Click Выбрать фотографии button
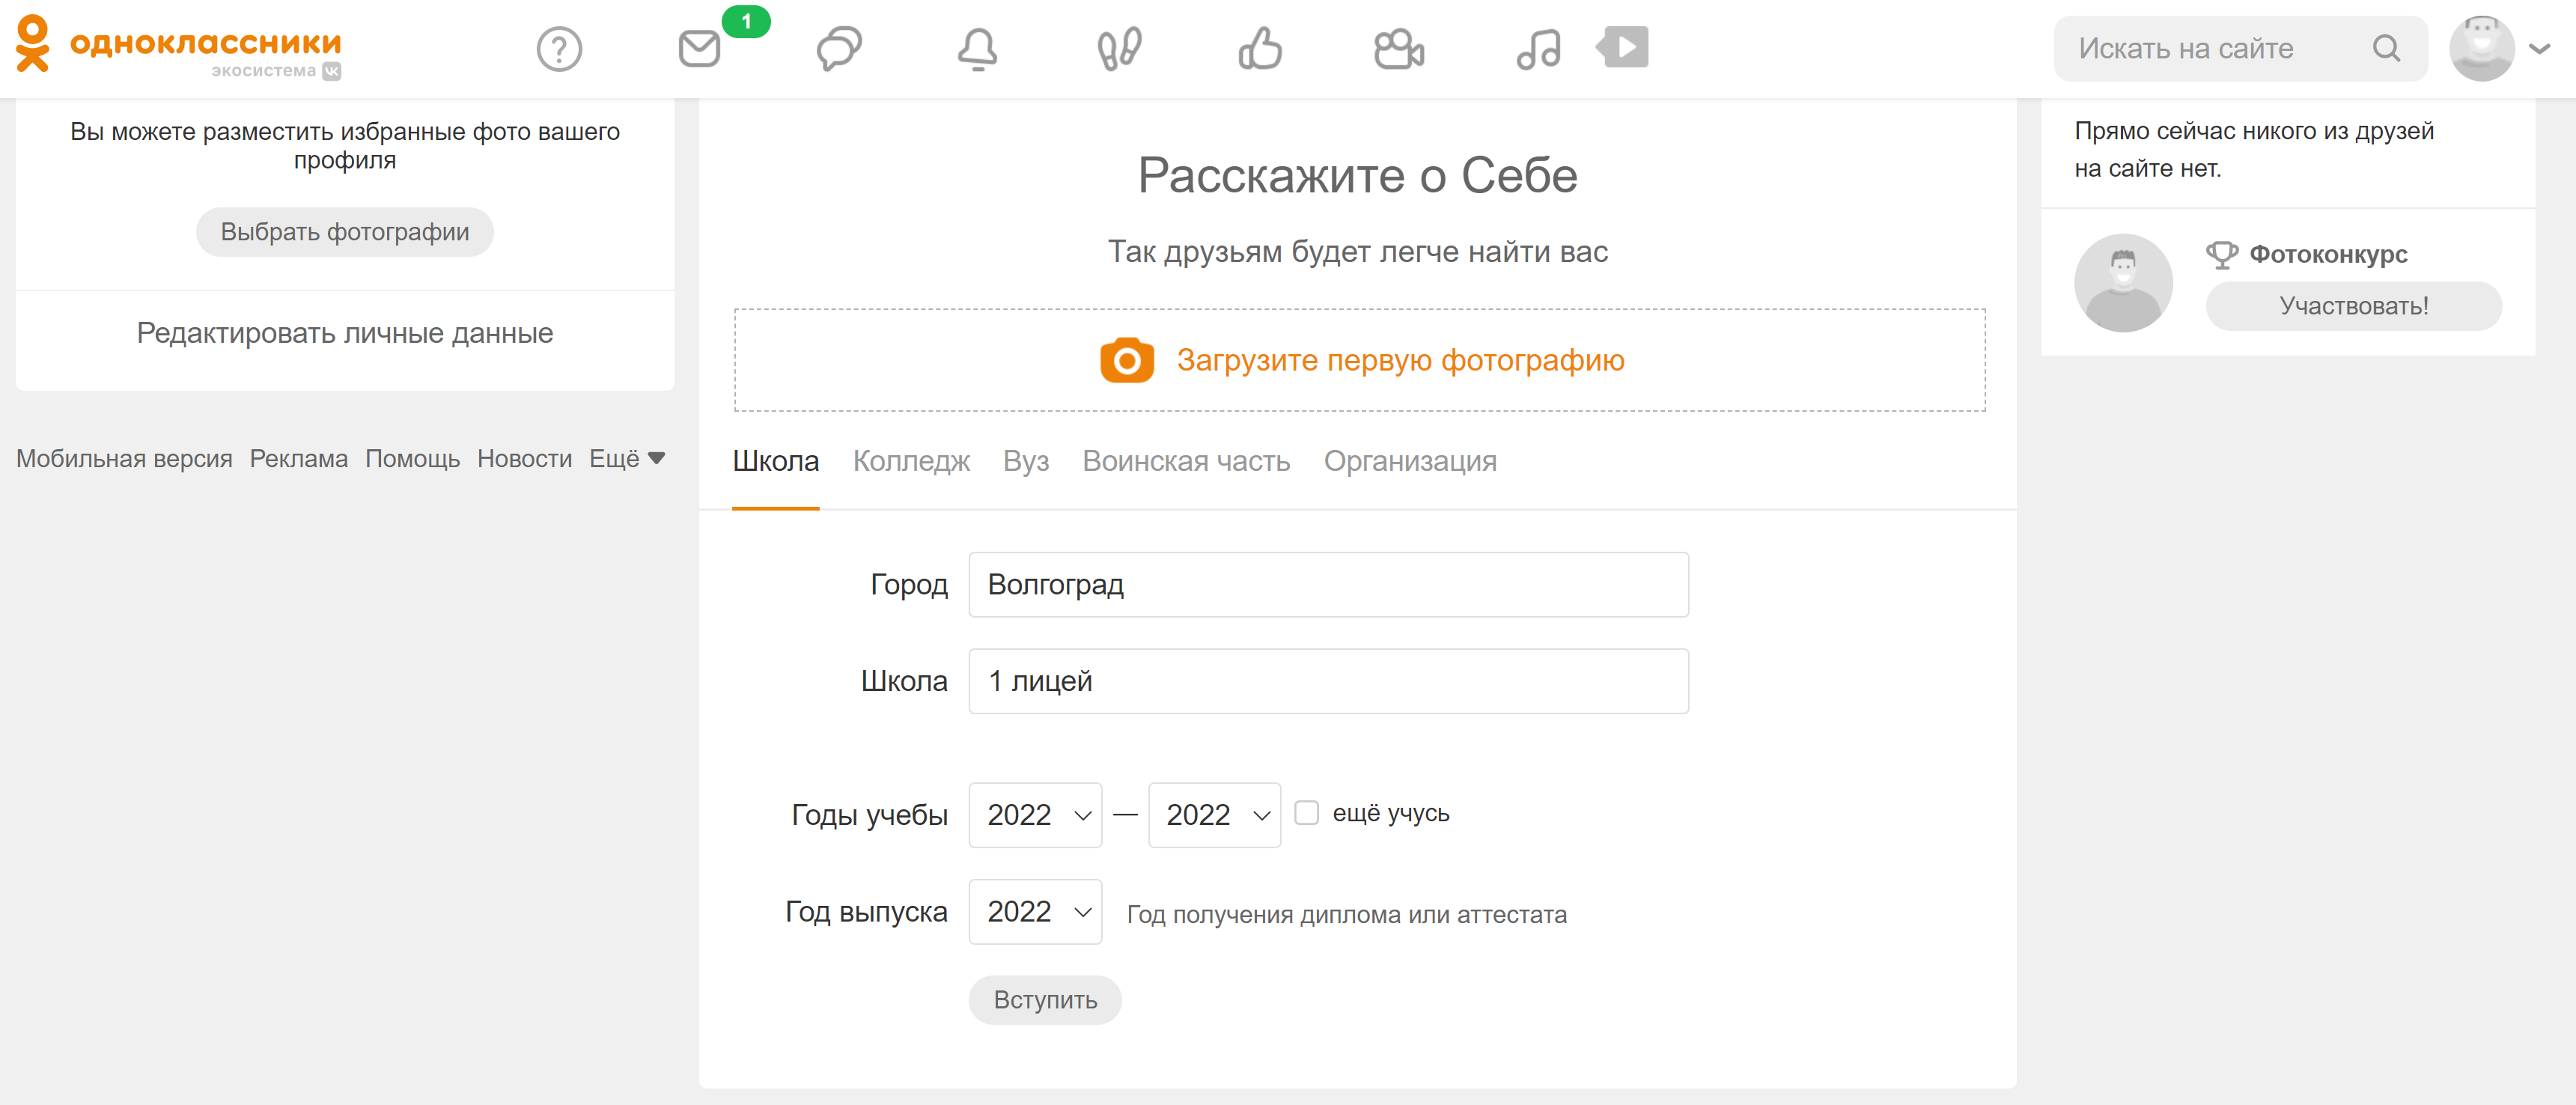The width and height of the screenshot is (2576, 1105). [345, 232]
